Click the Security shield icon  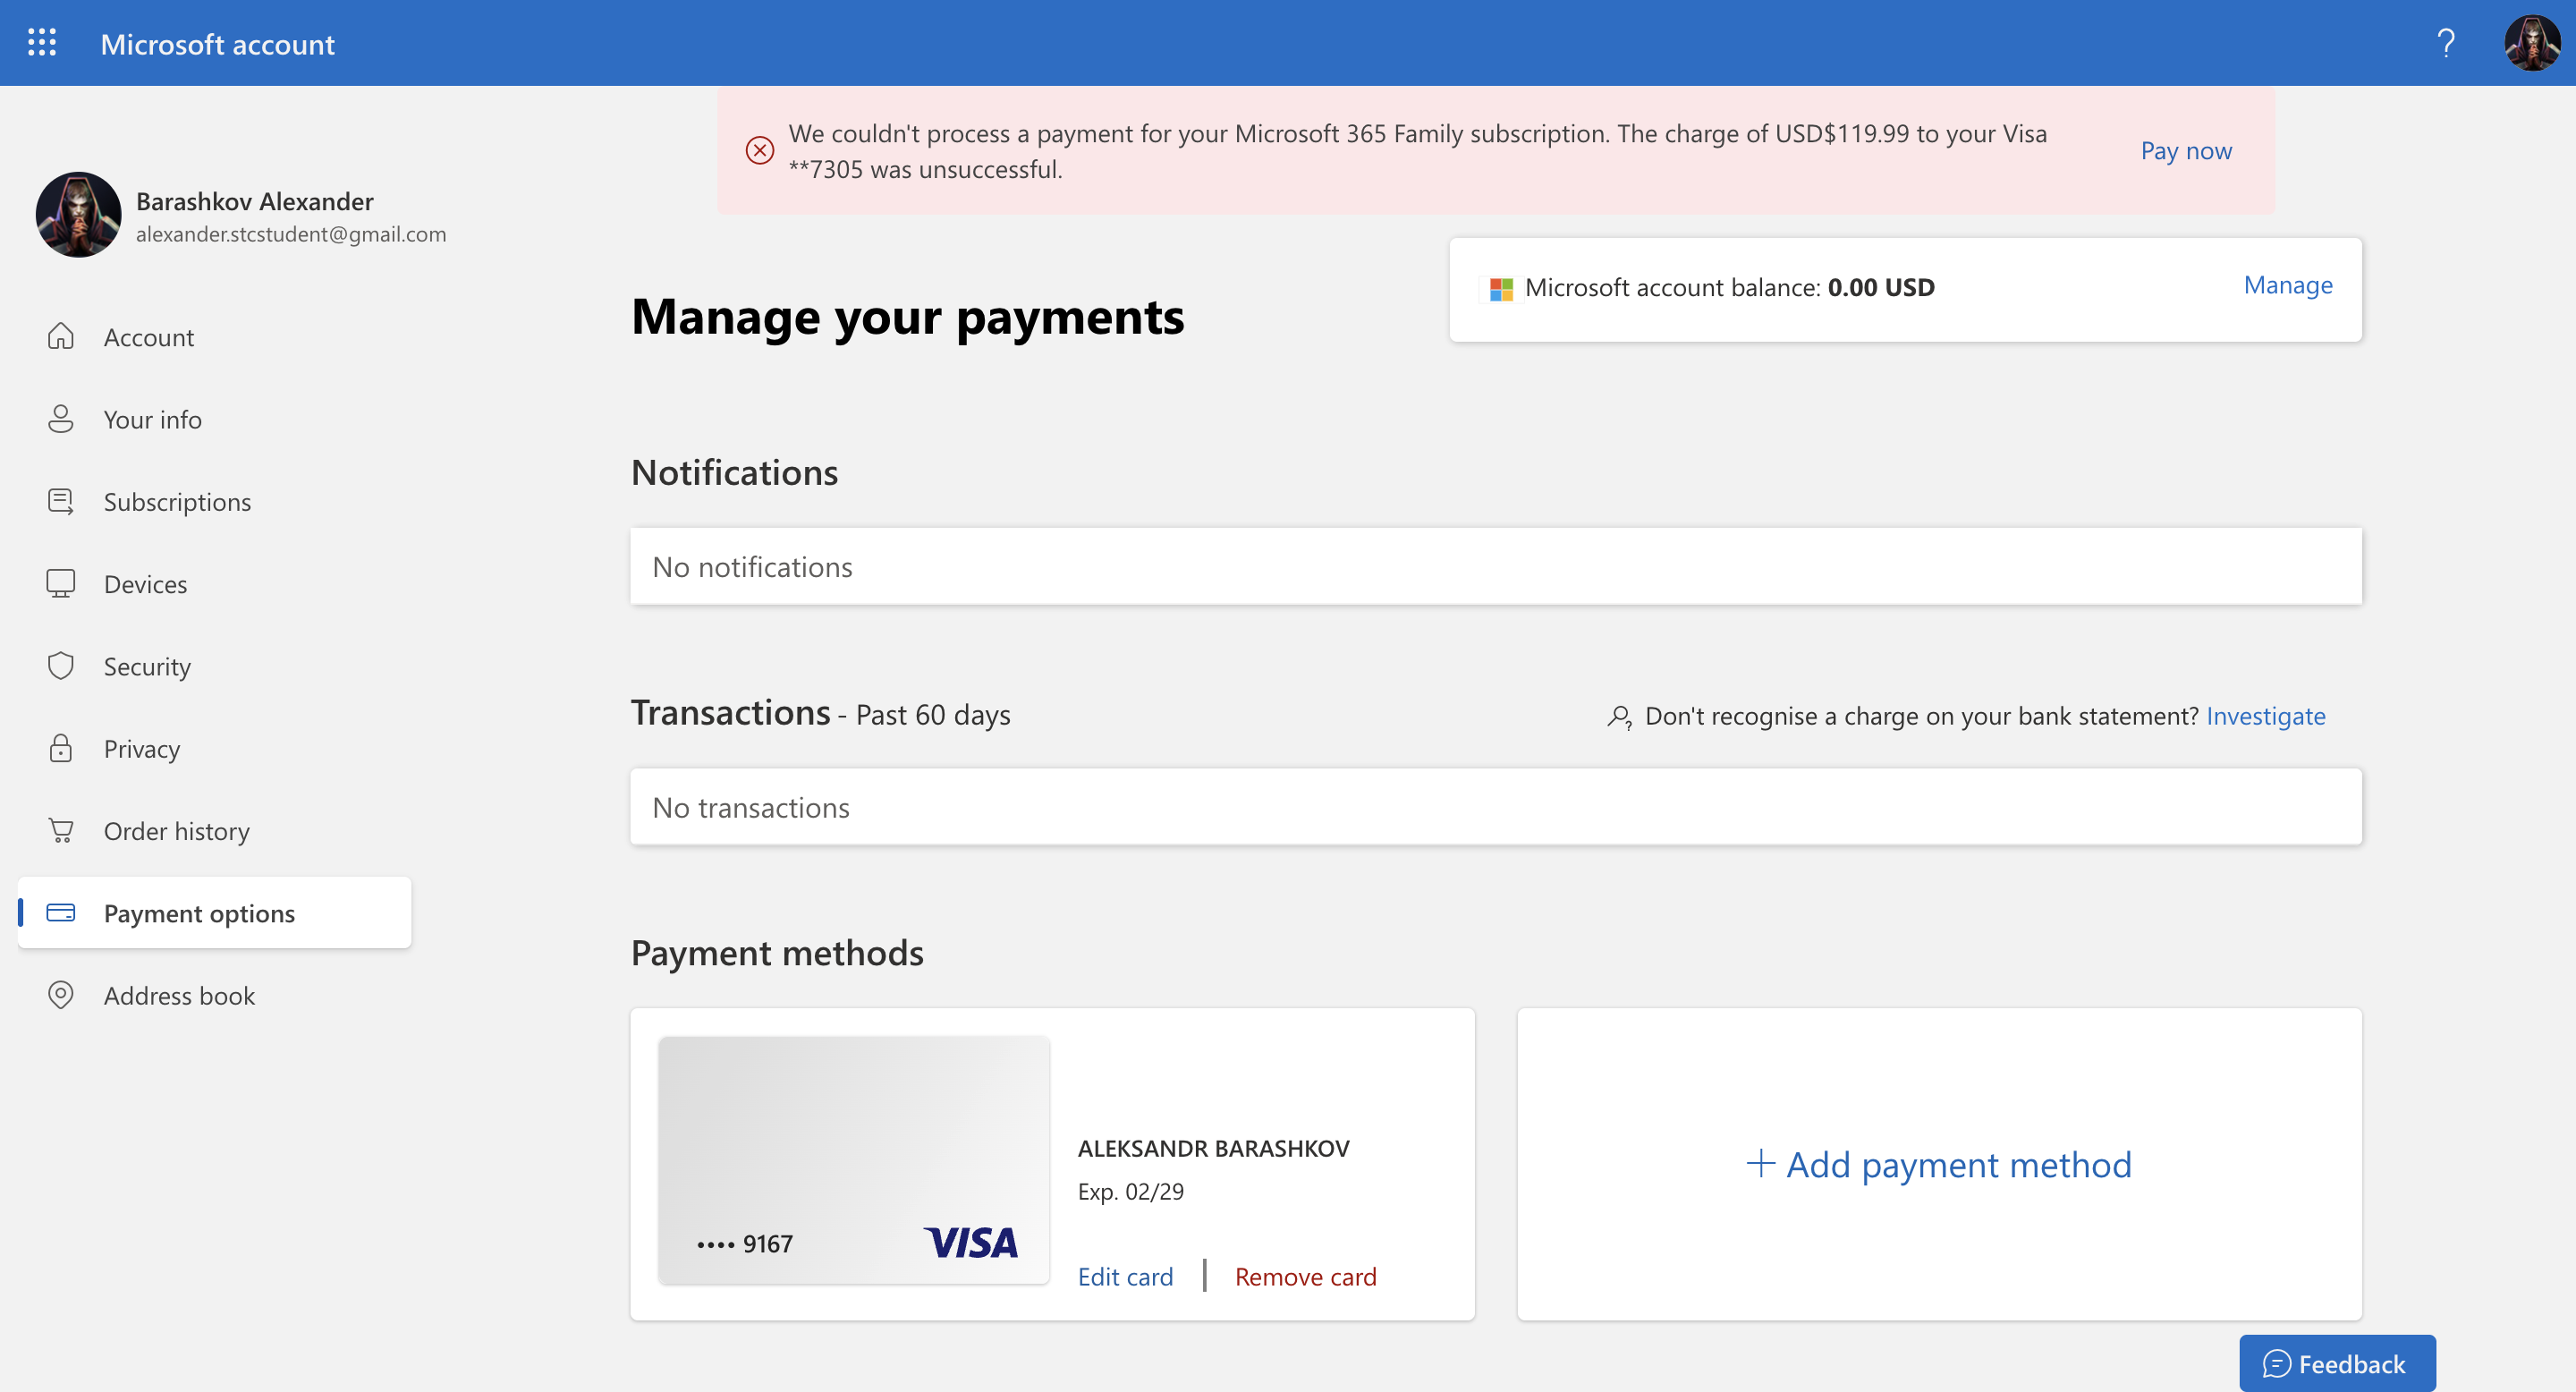point(61,665)
